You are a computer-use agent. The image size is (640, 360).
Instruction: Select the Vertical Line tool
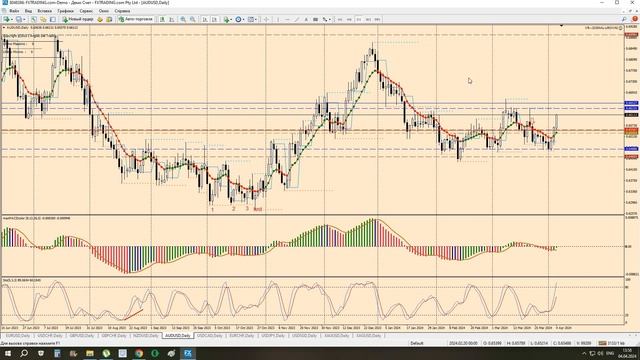pos(278,19)
